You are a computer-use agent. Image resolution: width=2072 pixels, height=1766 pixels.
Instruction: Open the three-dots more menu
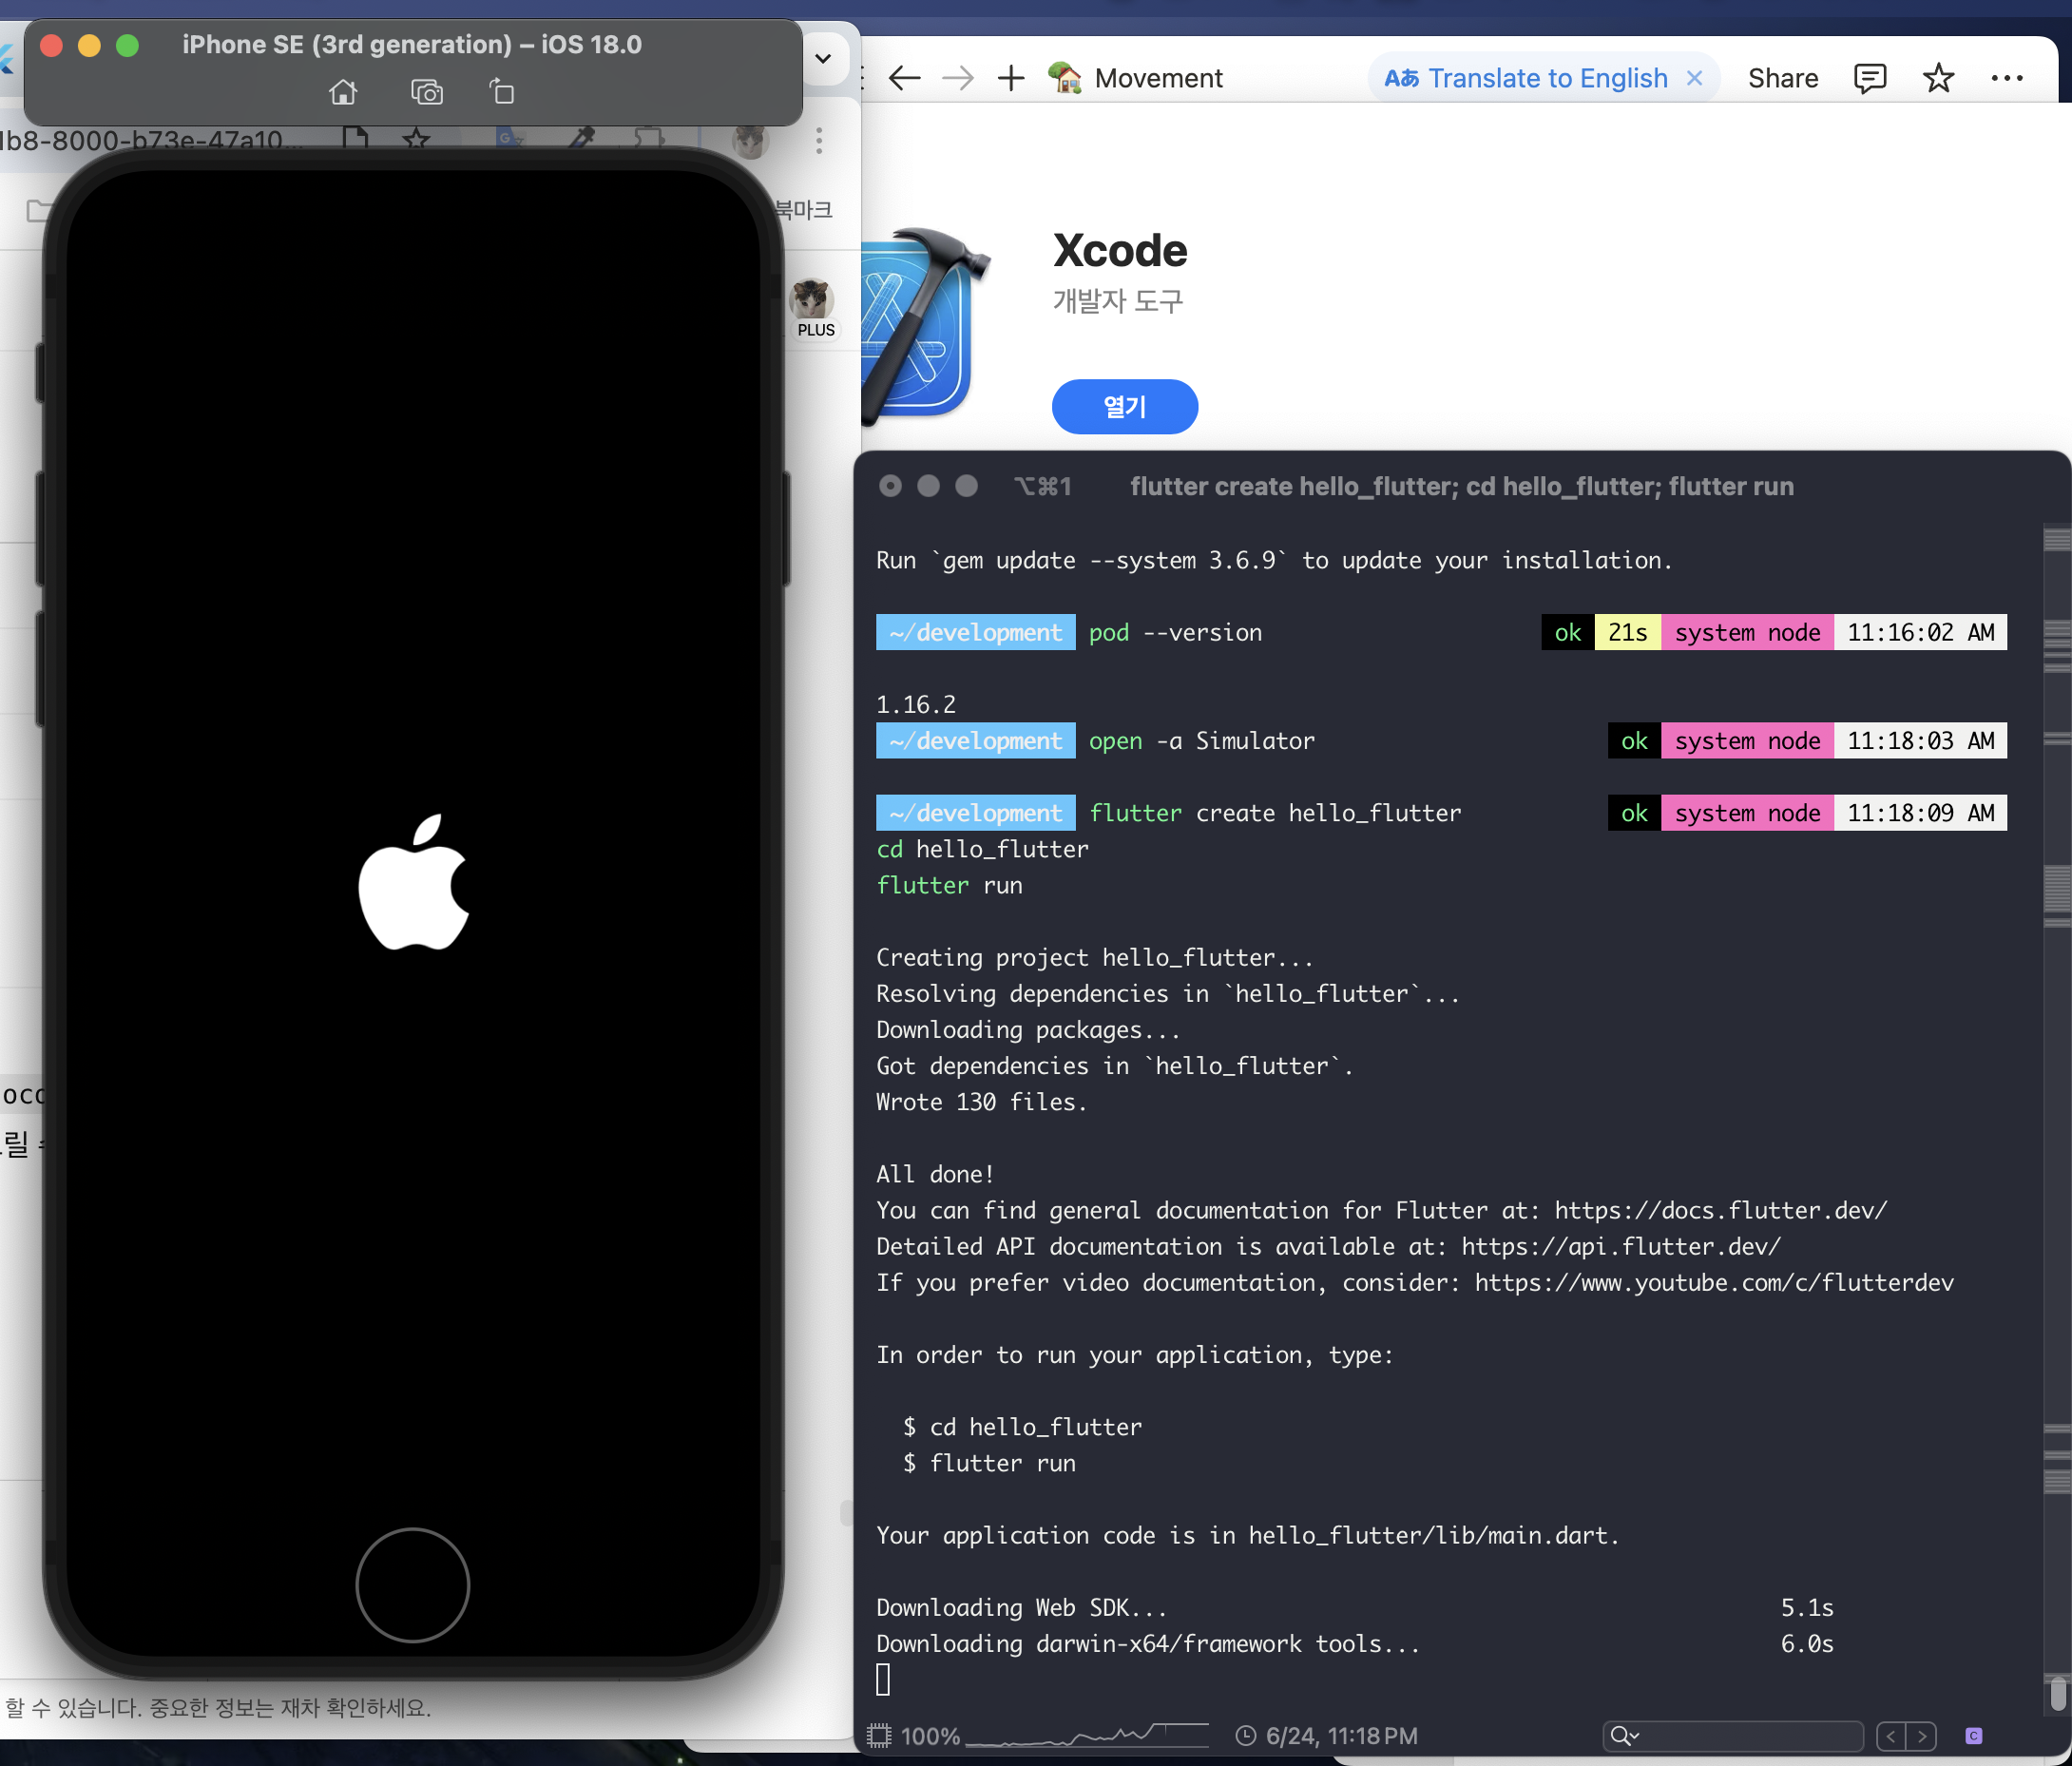(x=2006, y=78)
